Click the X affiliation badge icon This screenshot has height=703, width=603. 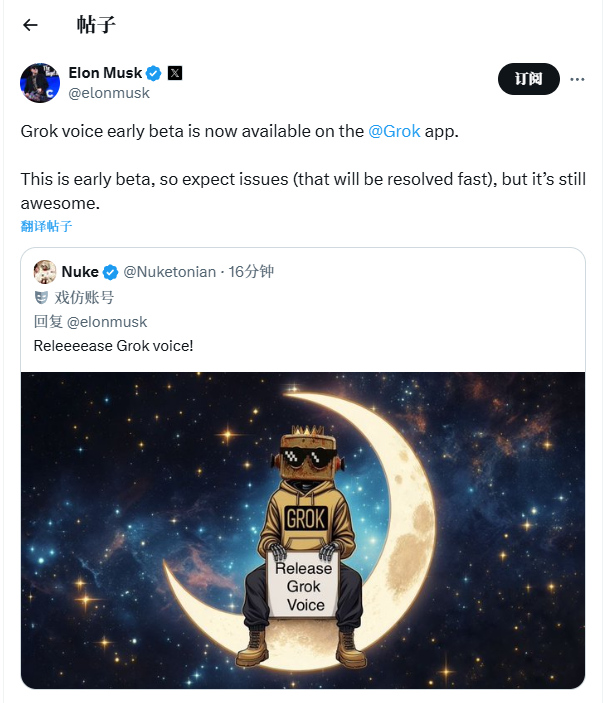click(175, 73)
